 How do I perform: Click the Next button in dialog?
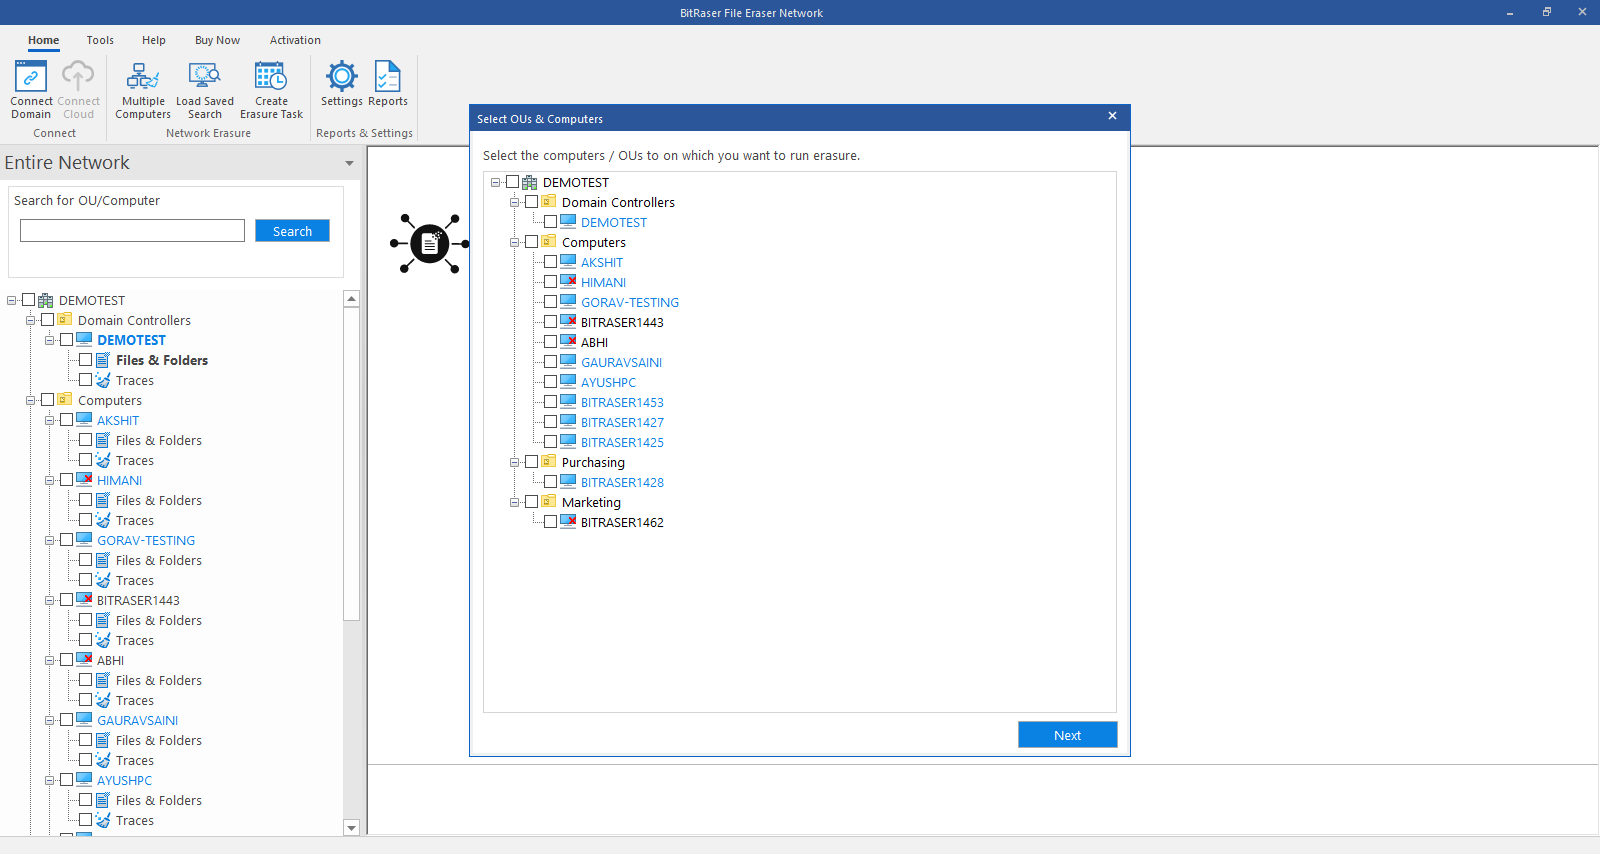[x=1067, y=735]
